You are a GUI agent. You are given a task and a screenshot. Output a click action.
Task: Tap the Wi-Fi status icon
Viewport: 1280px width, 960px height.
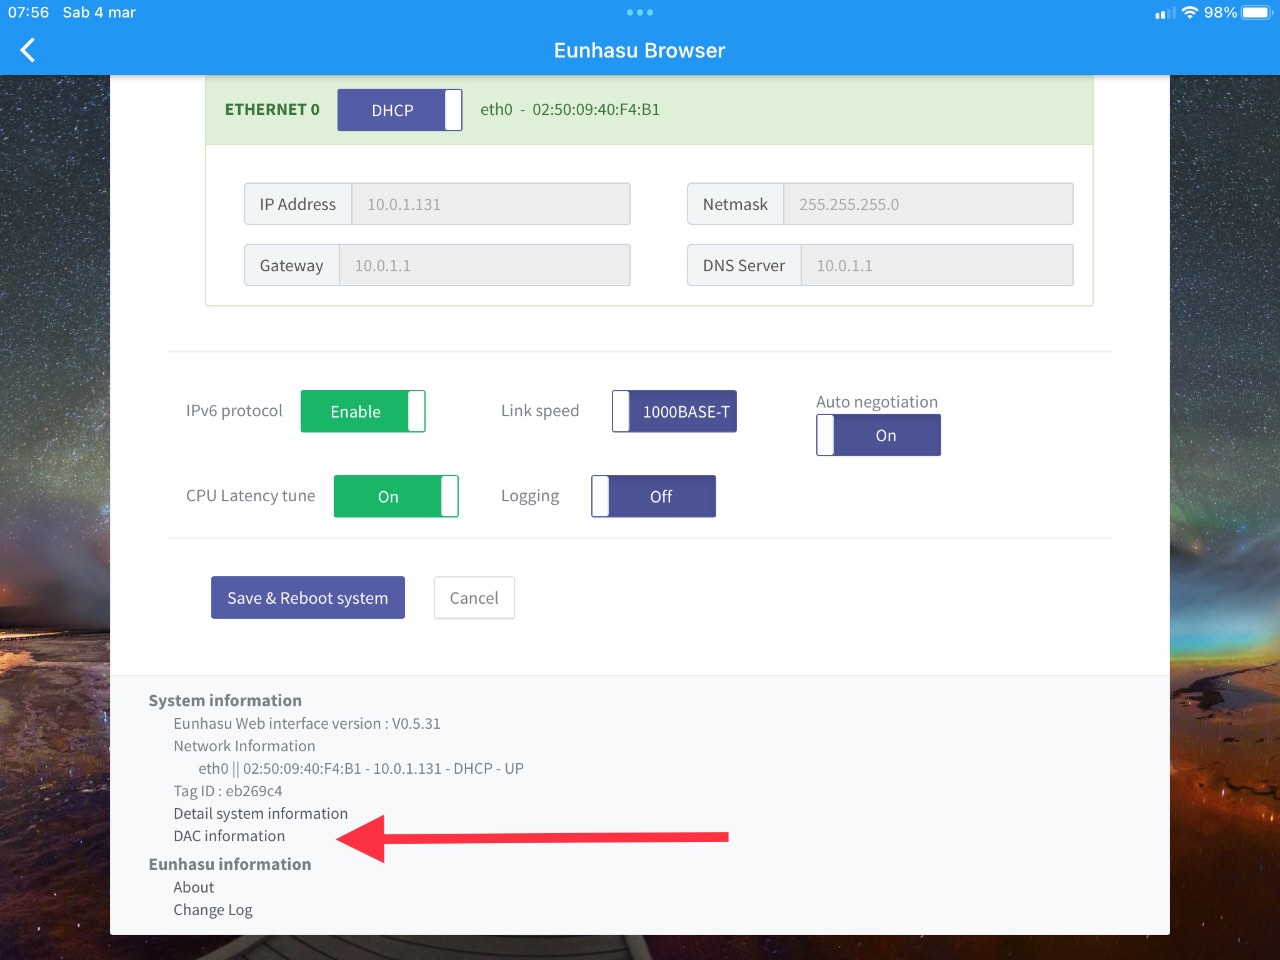pyautogui.click(x=1190, y=13)
